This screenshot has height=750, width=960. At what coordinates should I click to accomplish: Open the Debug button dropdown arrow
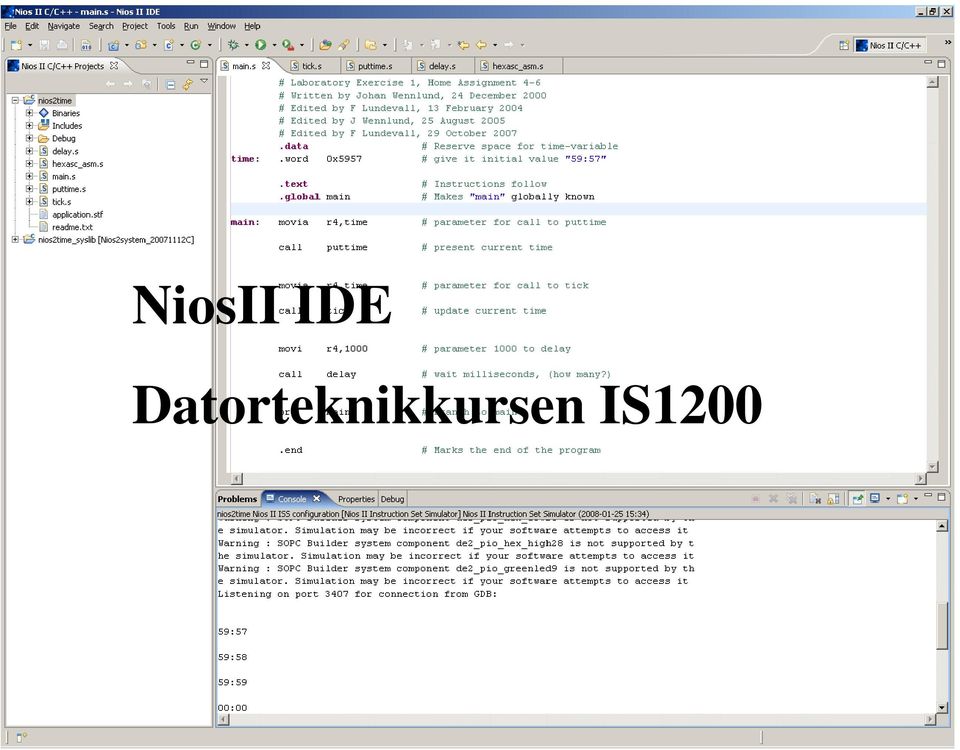click(x=246, y=45)
